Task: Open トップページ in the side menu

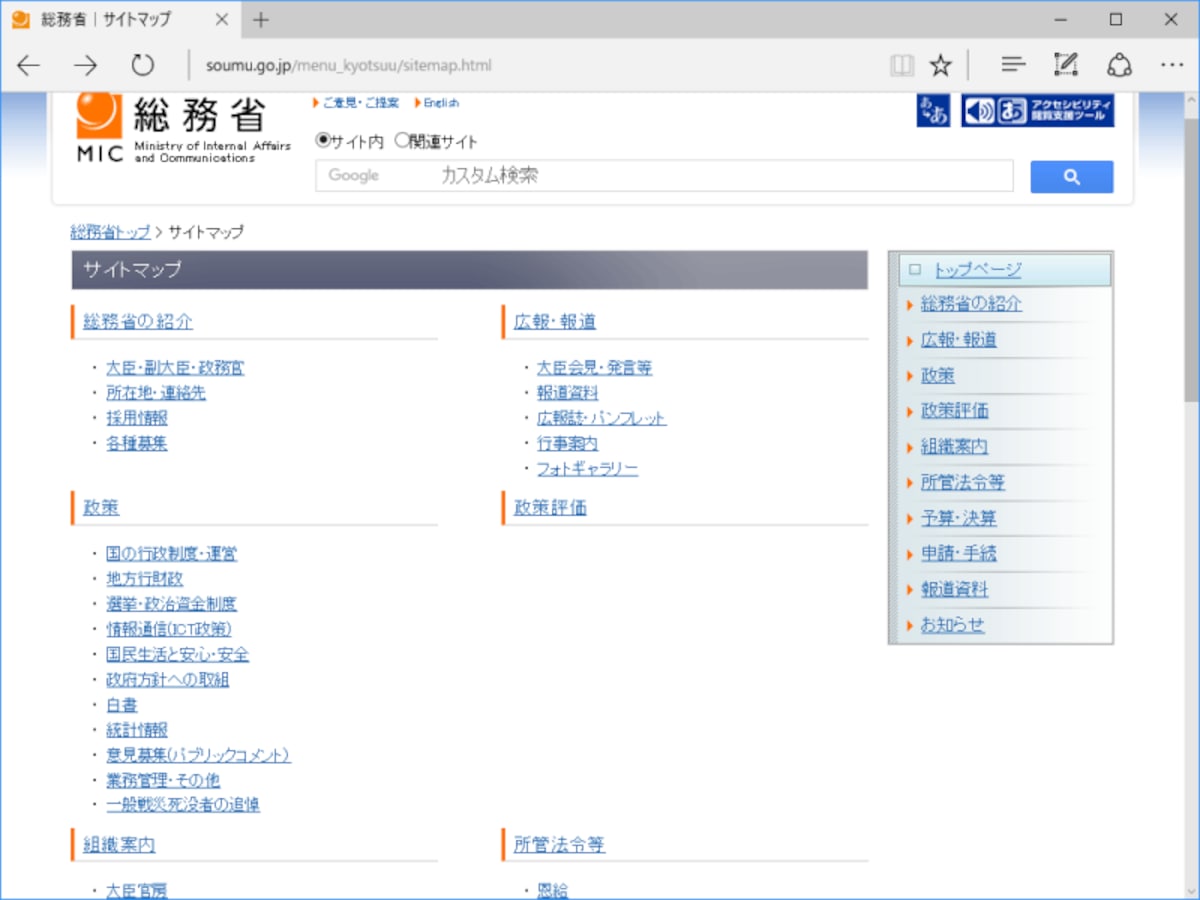Action: click(978, 270)
